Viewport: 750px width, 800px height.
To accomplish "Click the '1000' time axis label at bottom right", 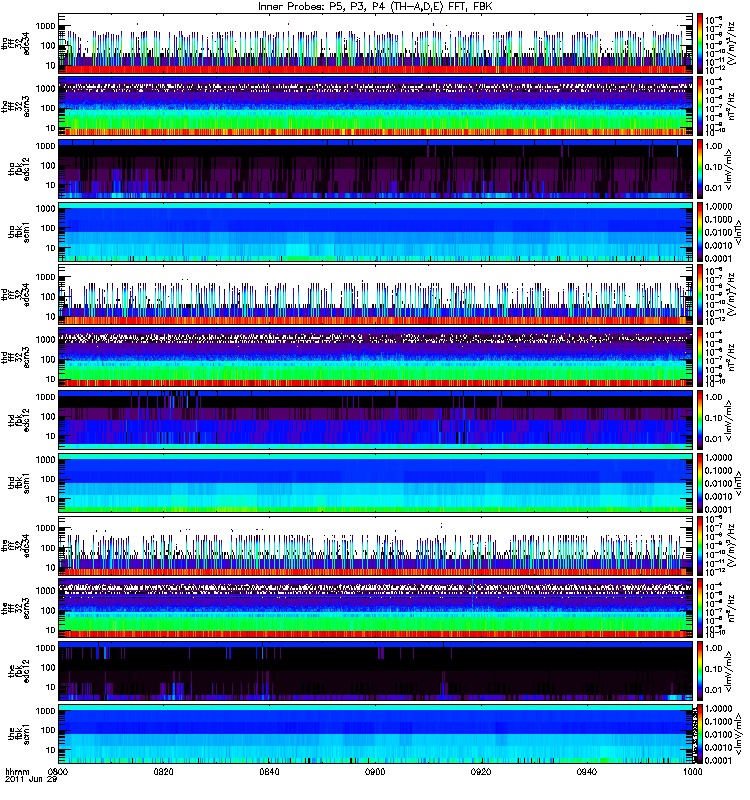I will (692, 772).
